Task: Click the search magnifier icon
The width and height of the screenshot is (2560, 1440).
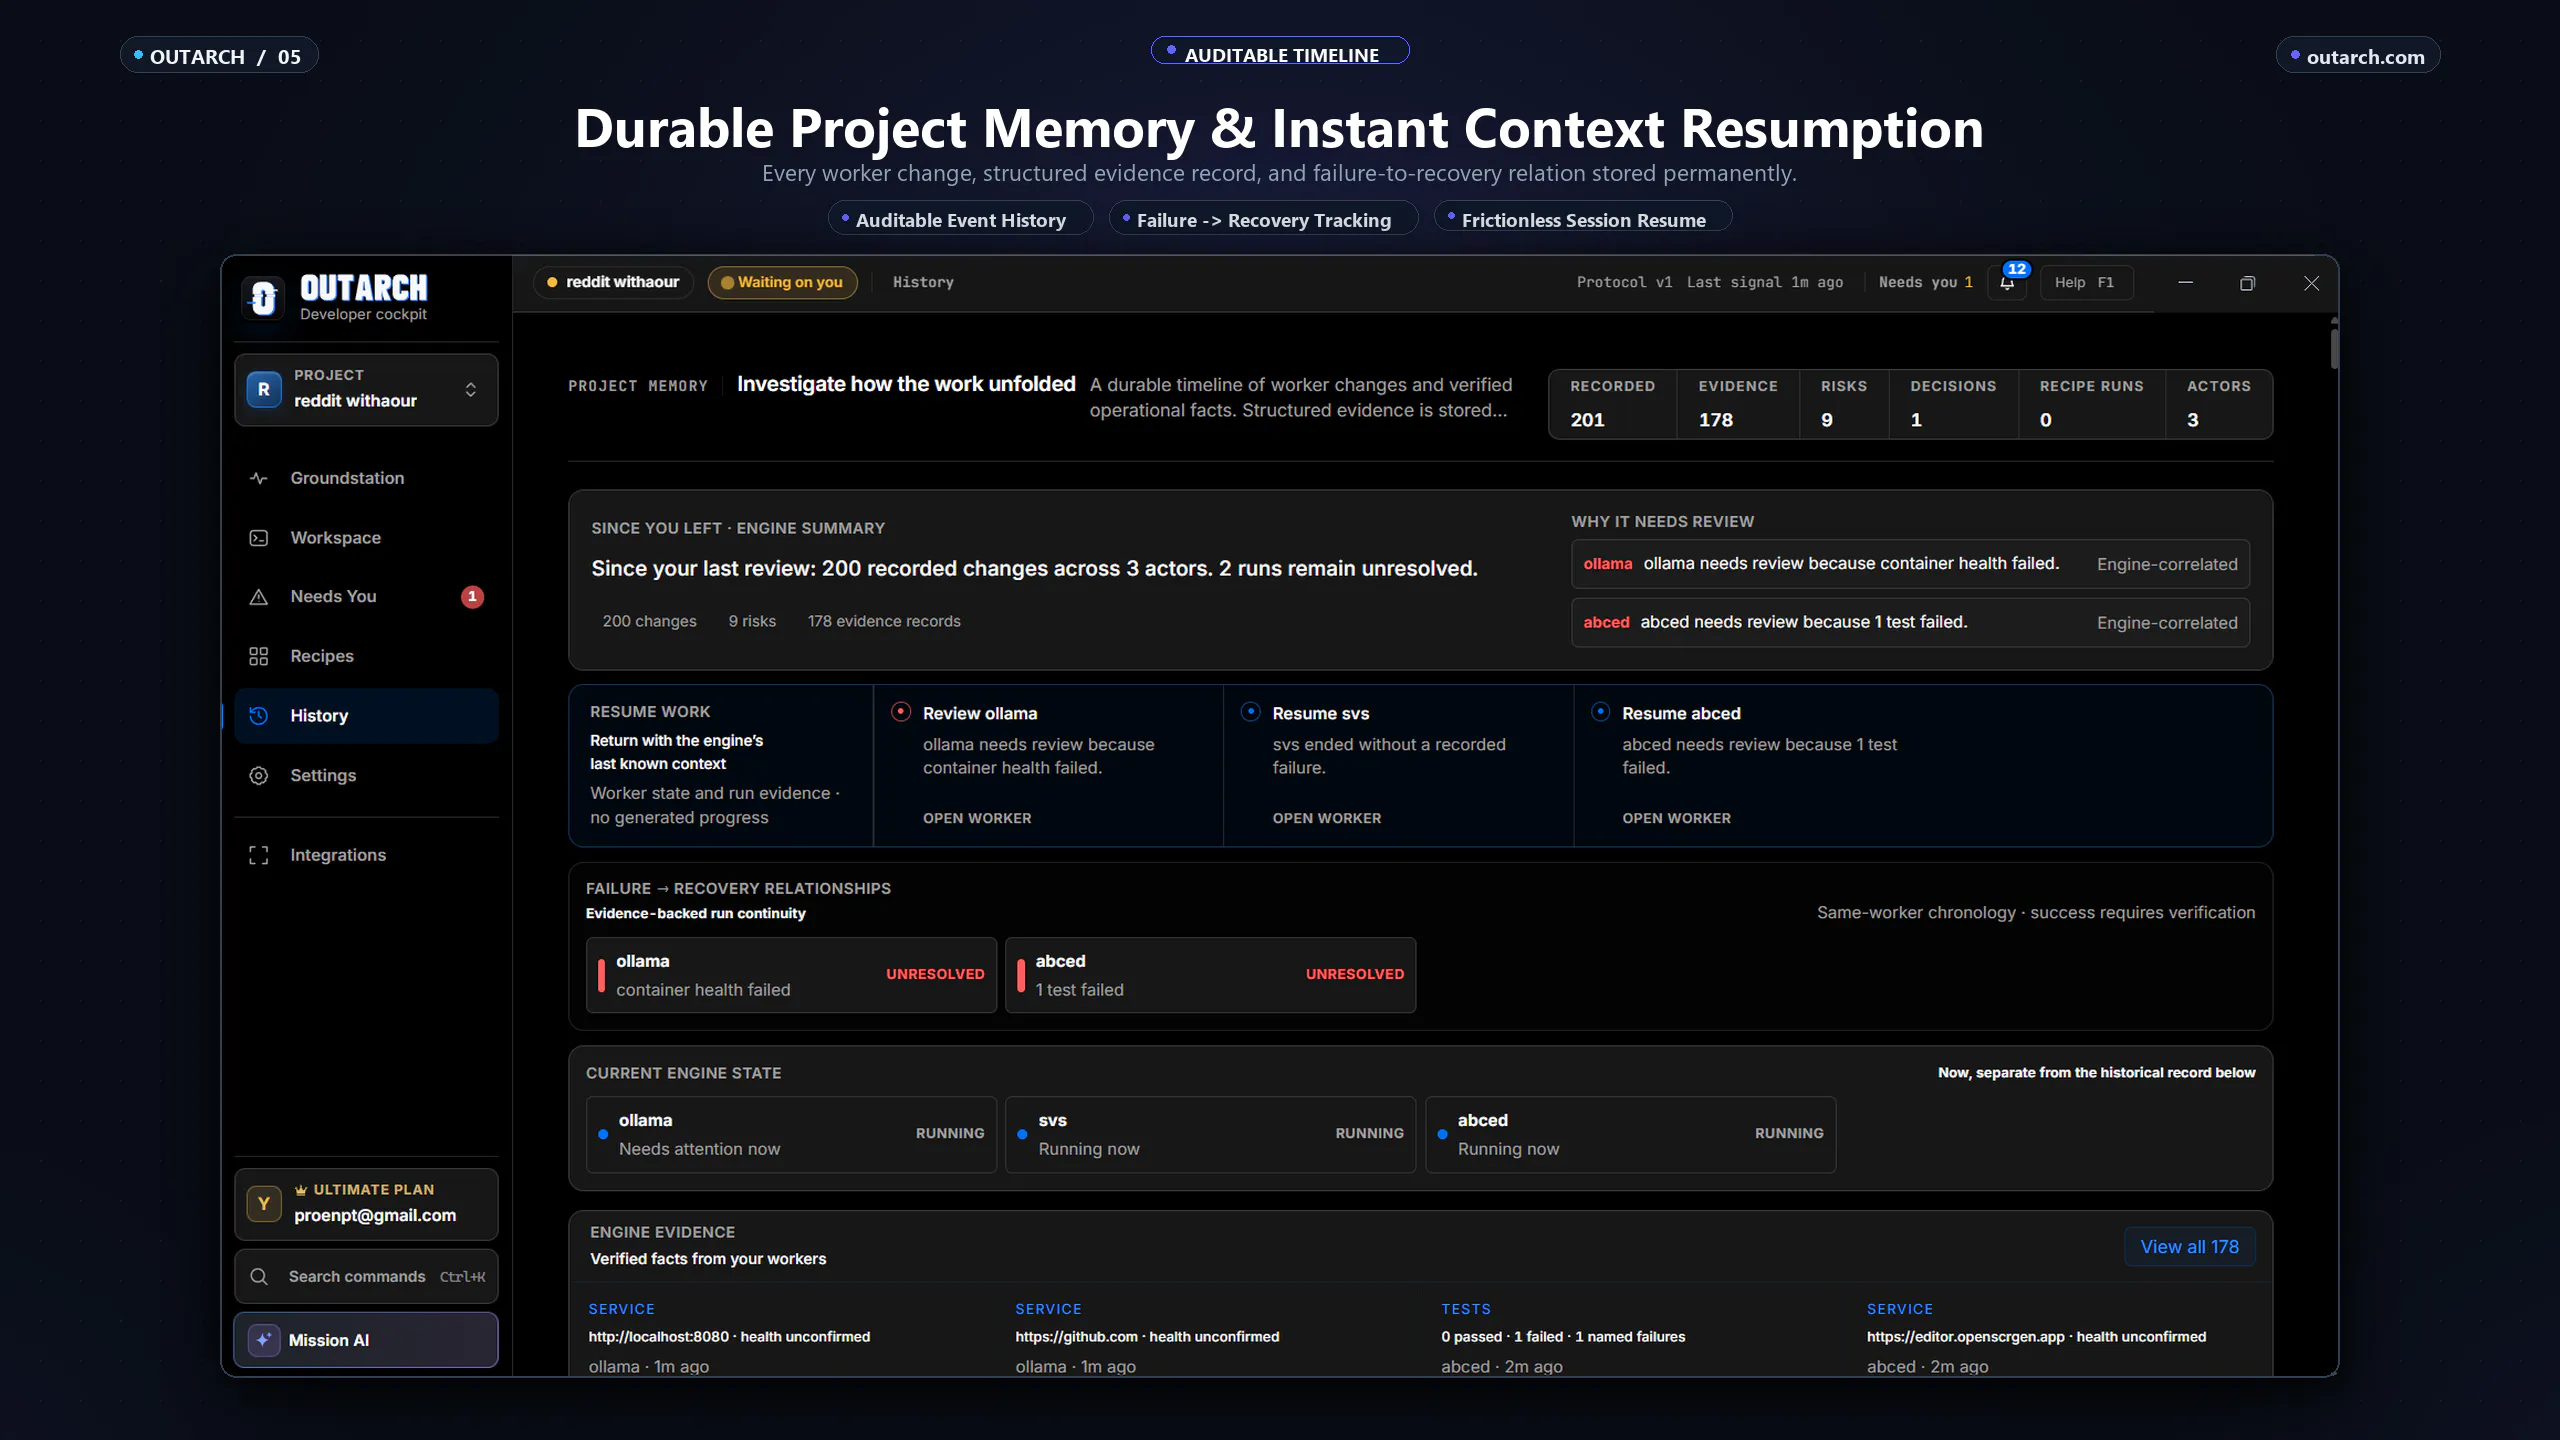Action: point(259,1277)
